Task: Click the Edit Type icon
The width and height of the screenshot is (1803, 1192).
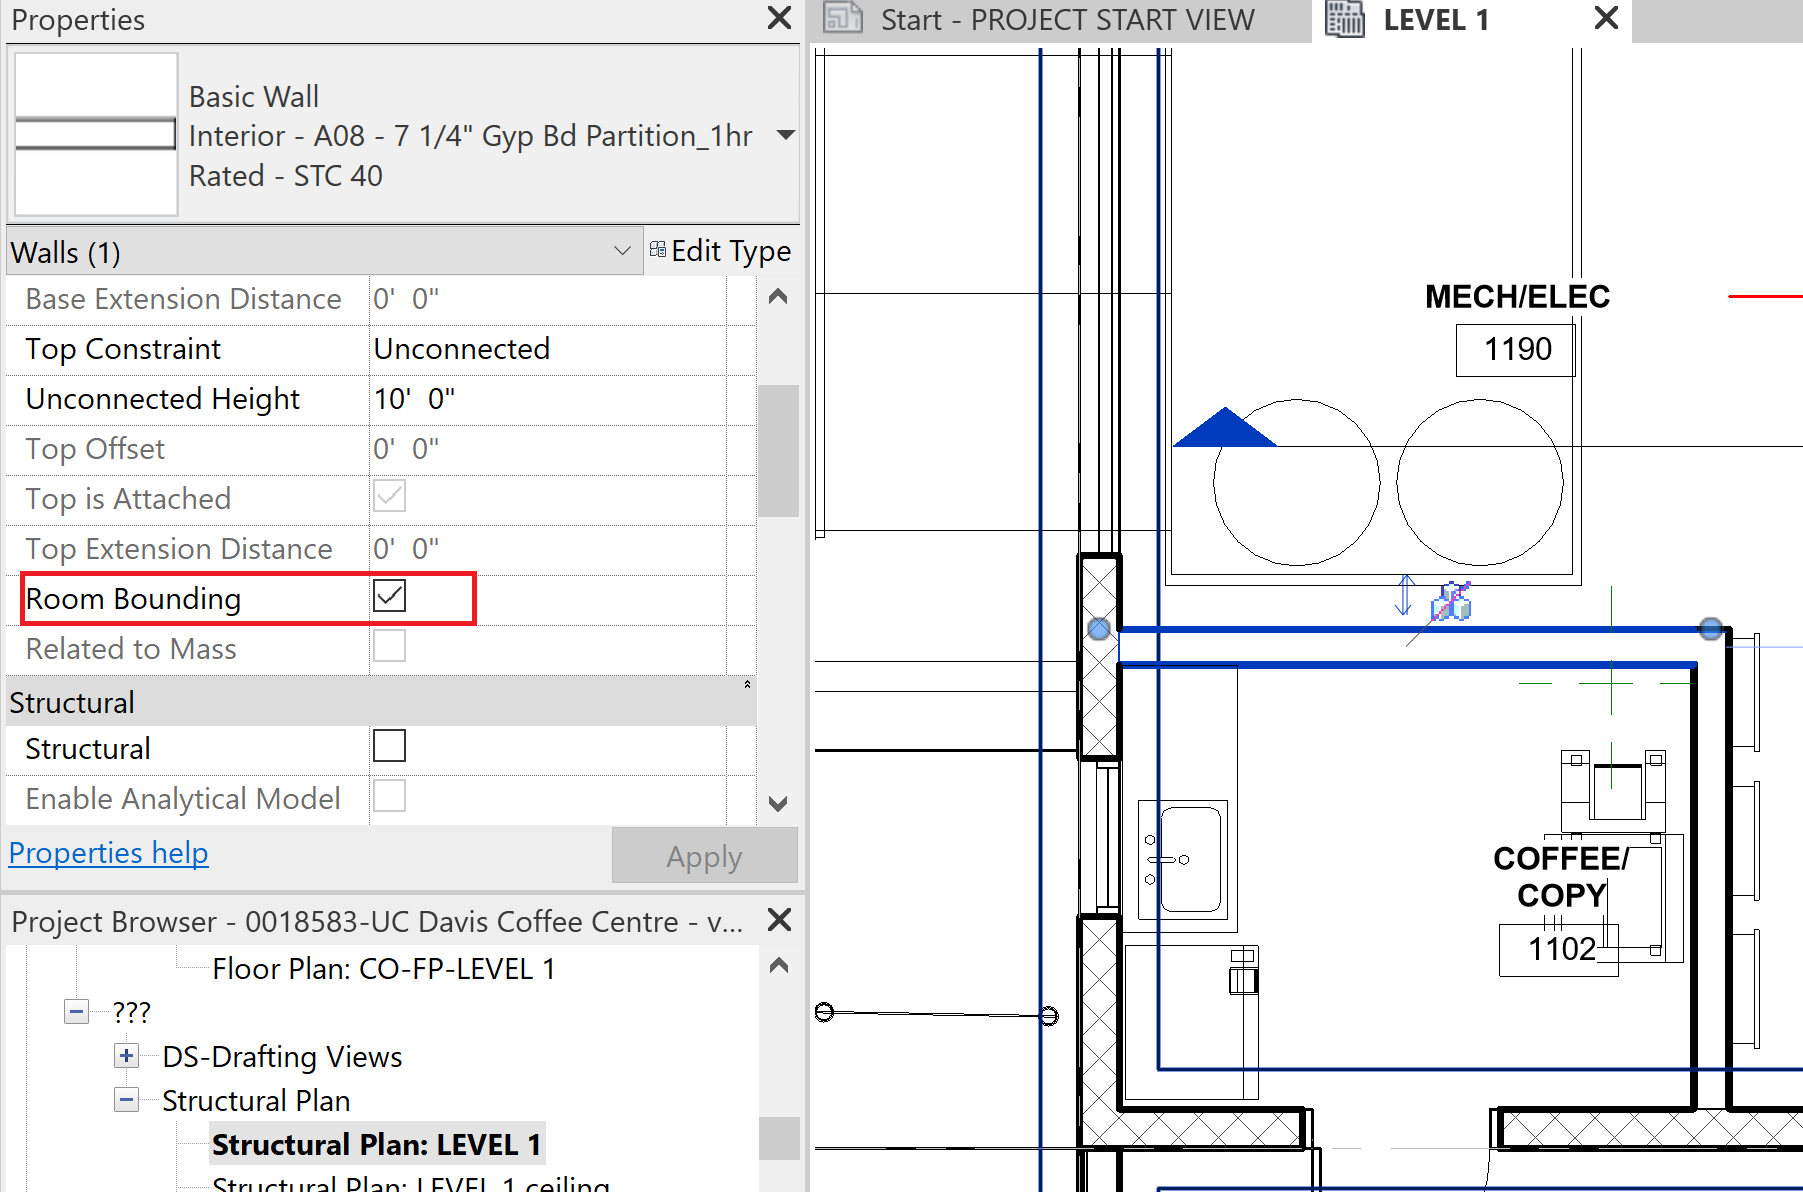Action: [657, 250]
